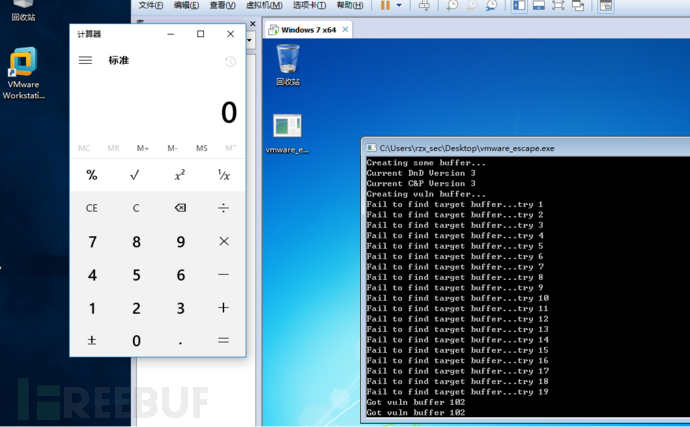Click digit 5 on calculator
690x427 pixels.
point(136,275)
